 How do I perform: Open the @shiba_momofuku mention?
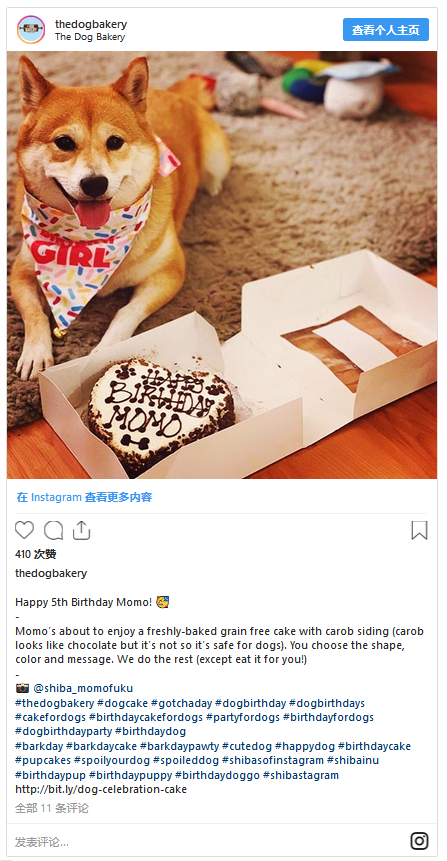(83, 689)
